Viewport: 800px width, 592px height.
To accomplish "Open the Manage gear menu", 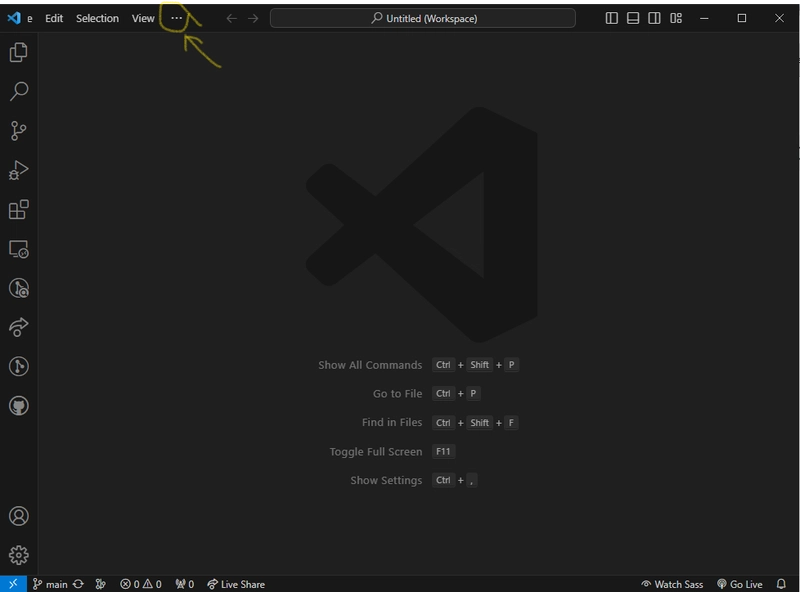I will [x=18, y=555].
